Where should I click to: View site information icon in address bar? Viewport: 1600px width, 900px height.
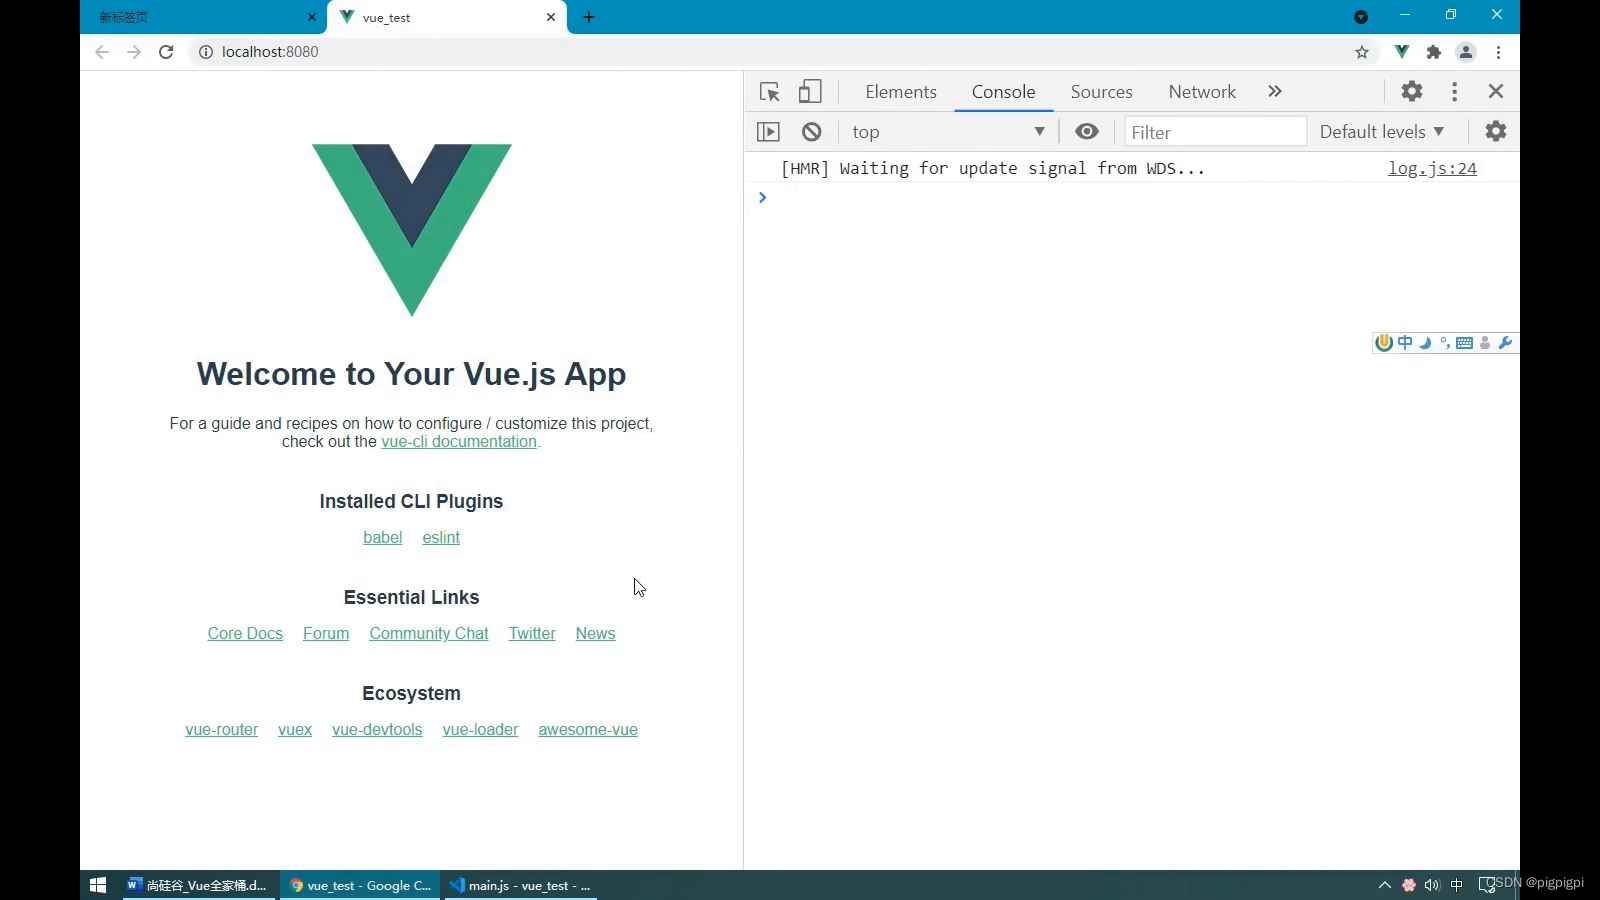coord(205,52)
